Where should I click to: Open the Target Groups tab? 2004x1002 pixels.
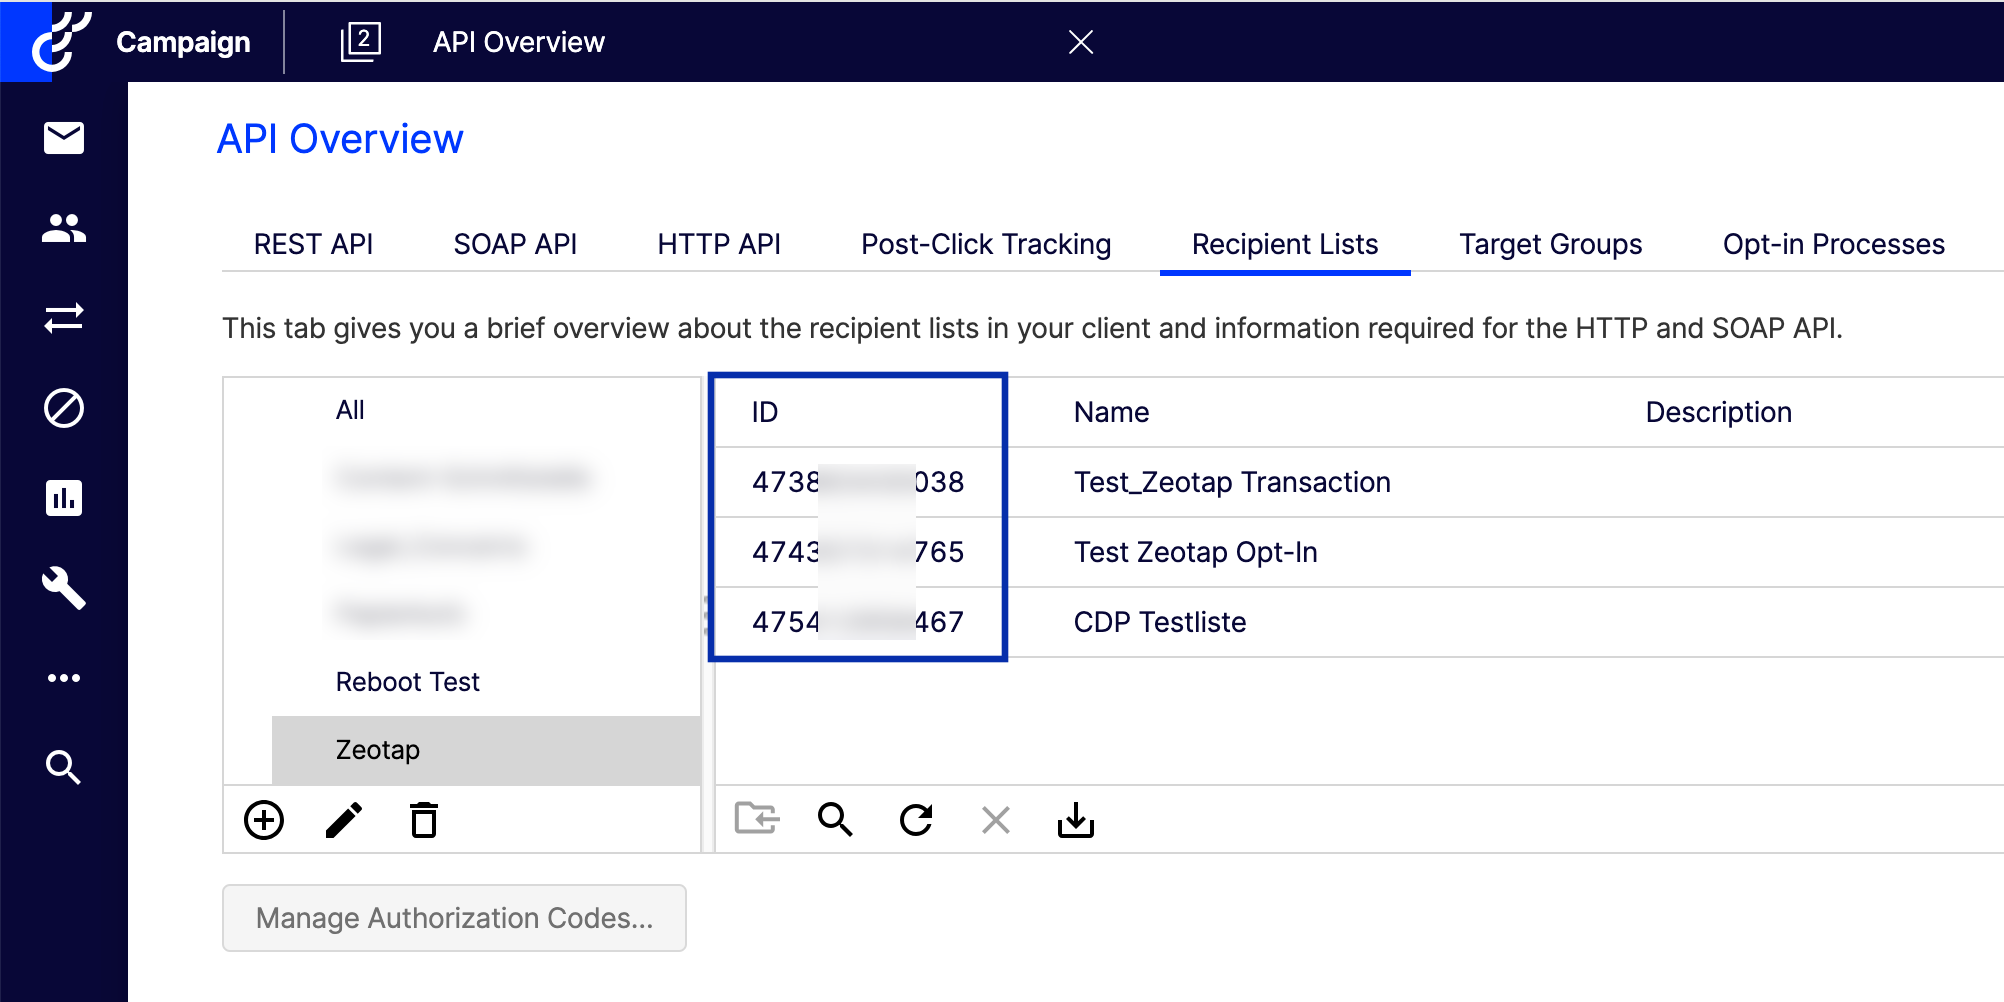pos(1551,244)
